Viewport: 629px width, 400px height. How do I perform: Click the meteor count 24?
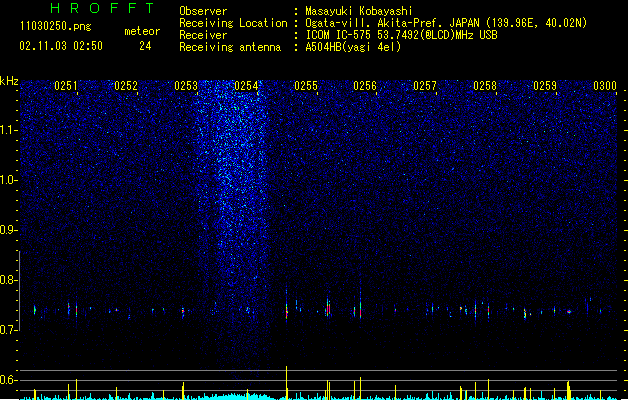145,46
